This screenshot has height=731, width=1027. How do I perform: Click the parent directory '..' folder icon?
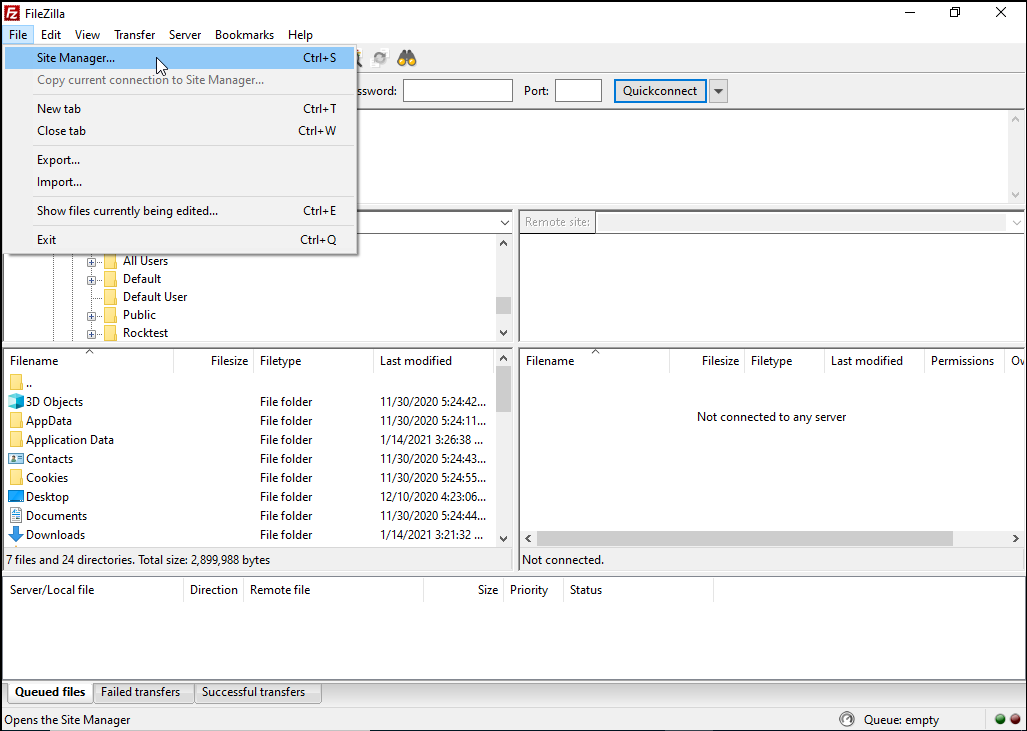click(16, 383)
